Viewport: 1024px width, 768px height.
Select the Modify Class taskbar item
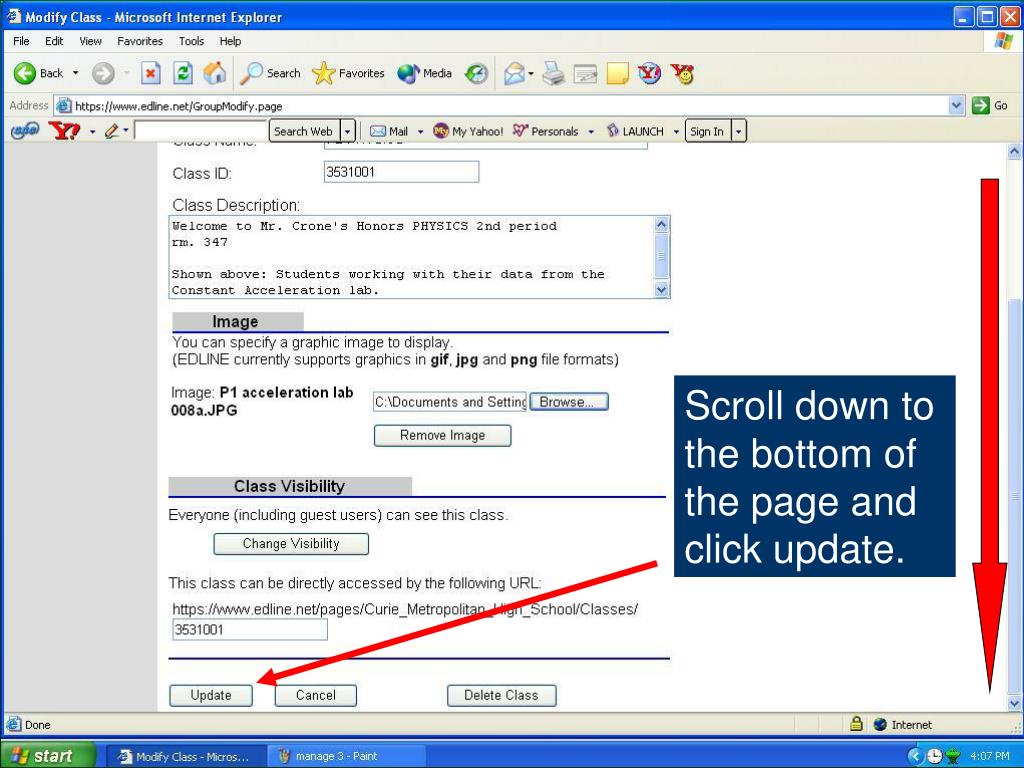pos(185,756)
